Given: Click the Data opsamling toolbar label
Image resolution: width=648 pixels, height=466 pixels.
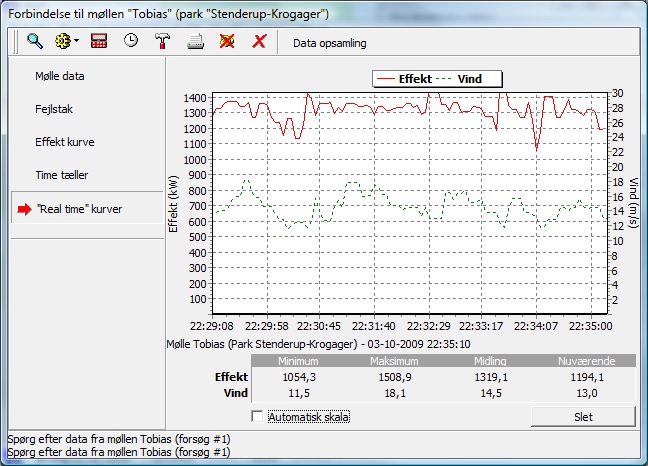Looking at the screenshot, I should tap(329, 43).
